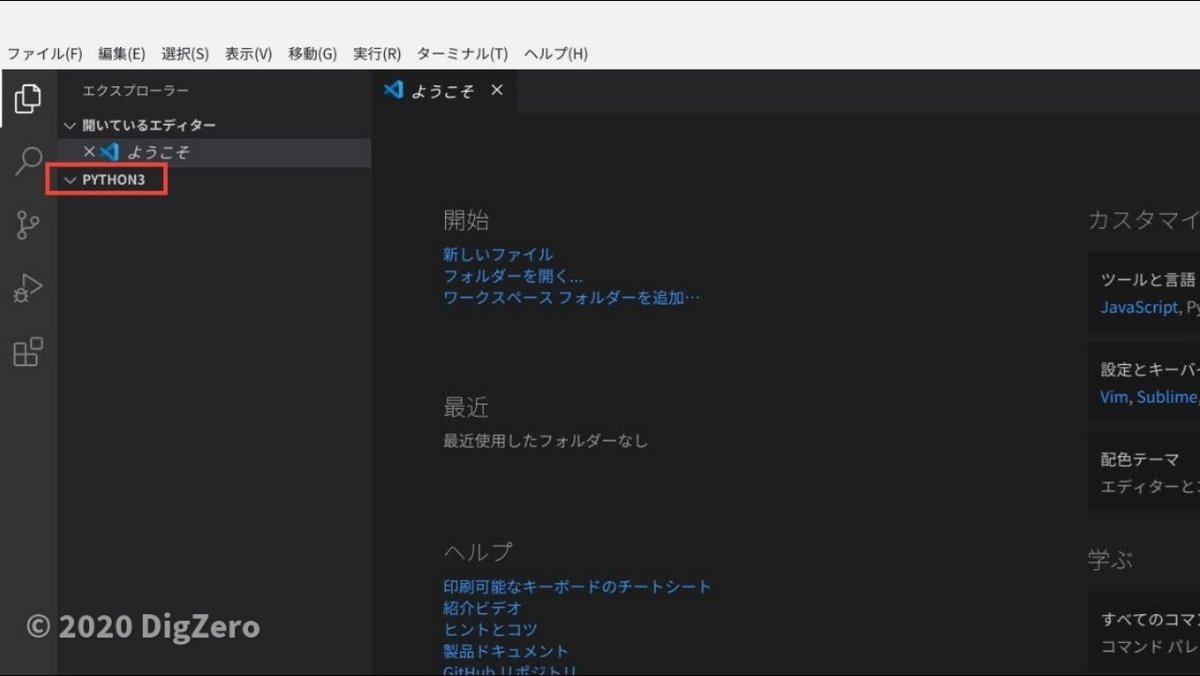This screenshot has width=1200, height=676.
Task: Open the 印刷可能なキーボードのチートシート link
Action: (576, 586)
